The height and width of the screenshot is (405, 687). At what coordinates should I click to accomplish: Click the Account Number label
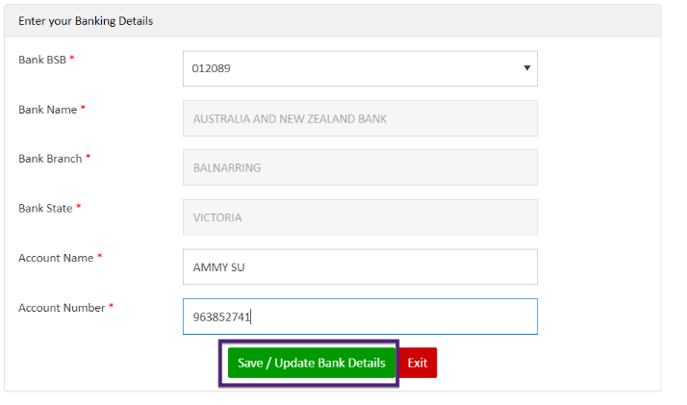pyautogui.click(x=61, y=308)
